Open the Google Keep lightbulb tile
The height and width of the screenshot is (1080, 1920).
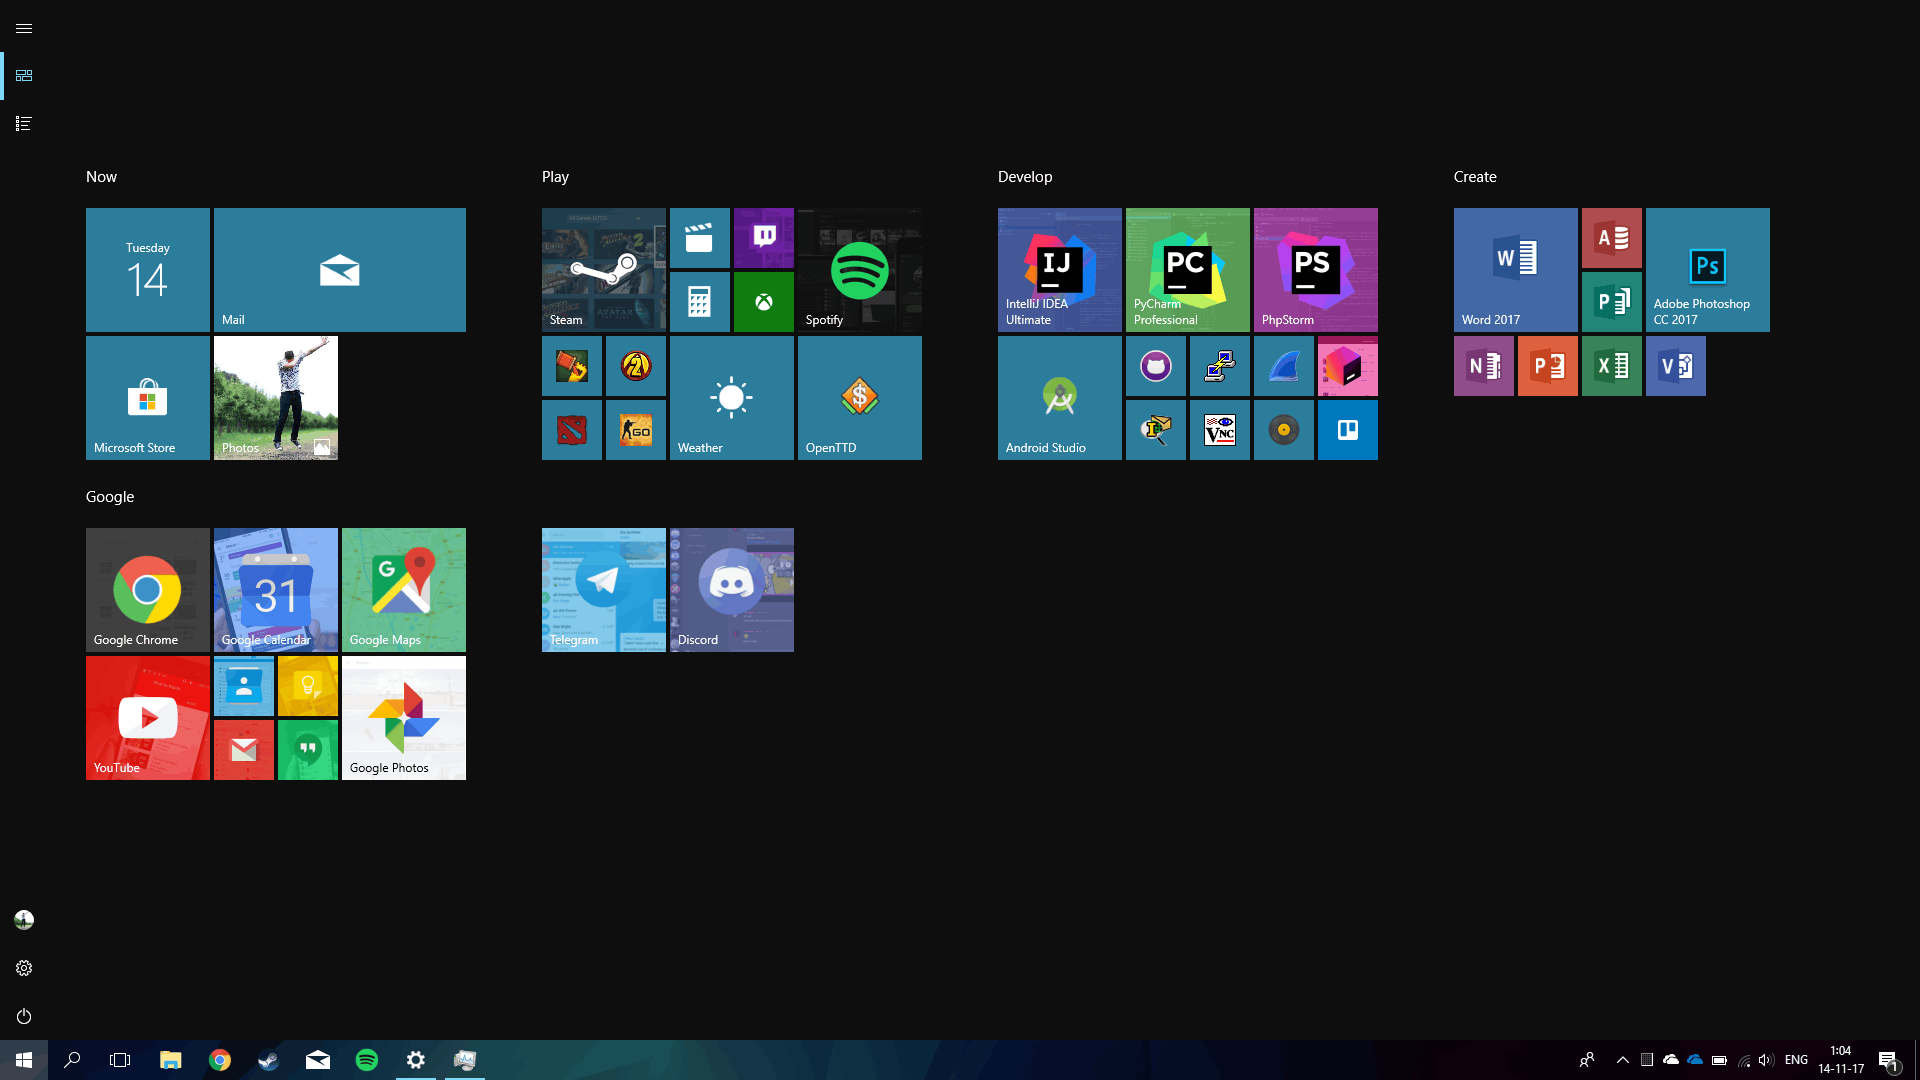click(308, 686)
